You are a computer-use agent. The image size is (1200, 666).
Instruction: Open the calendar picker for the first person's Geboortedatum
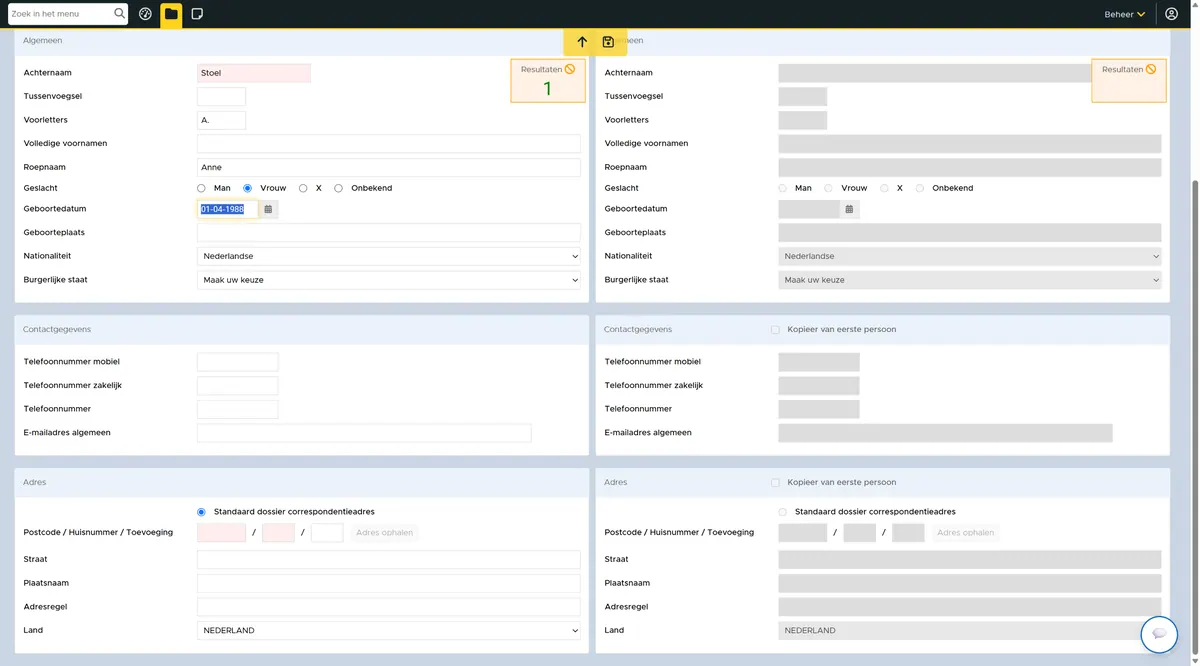[268, 209]
